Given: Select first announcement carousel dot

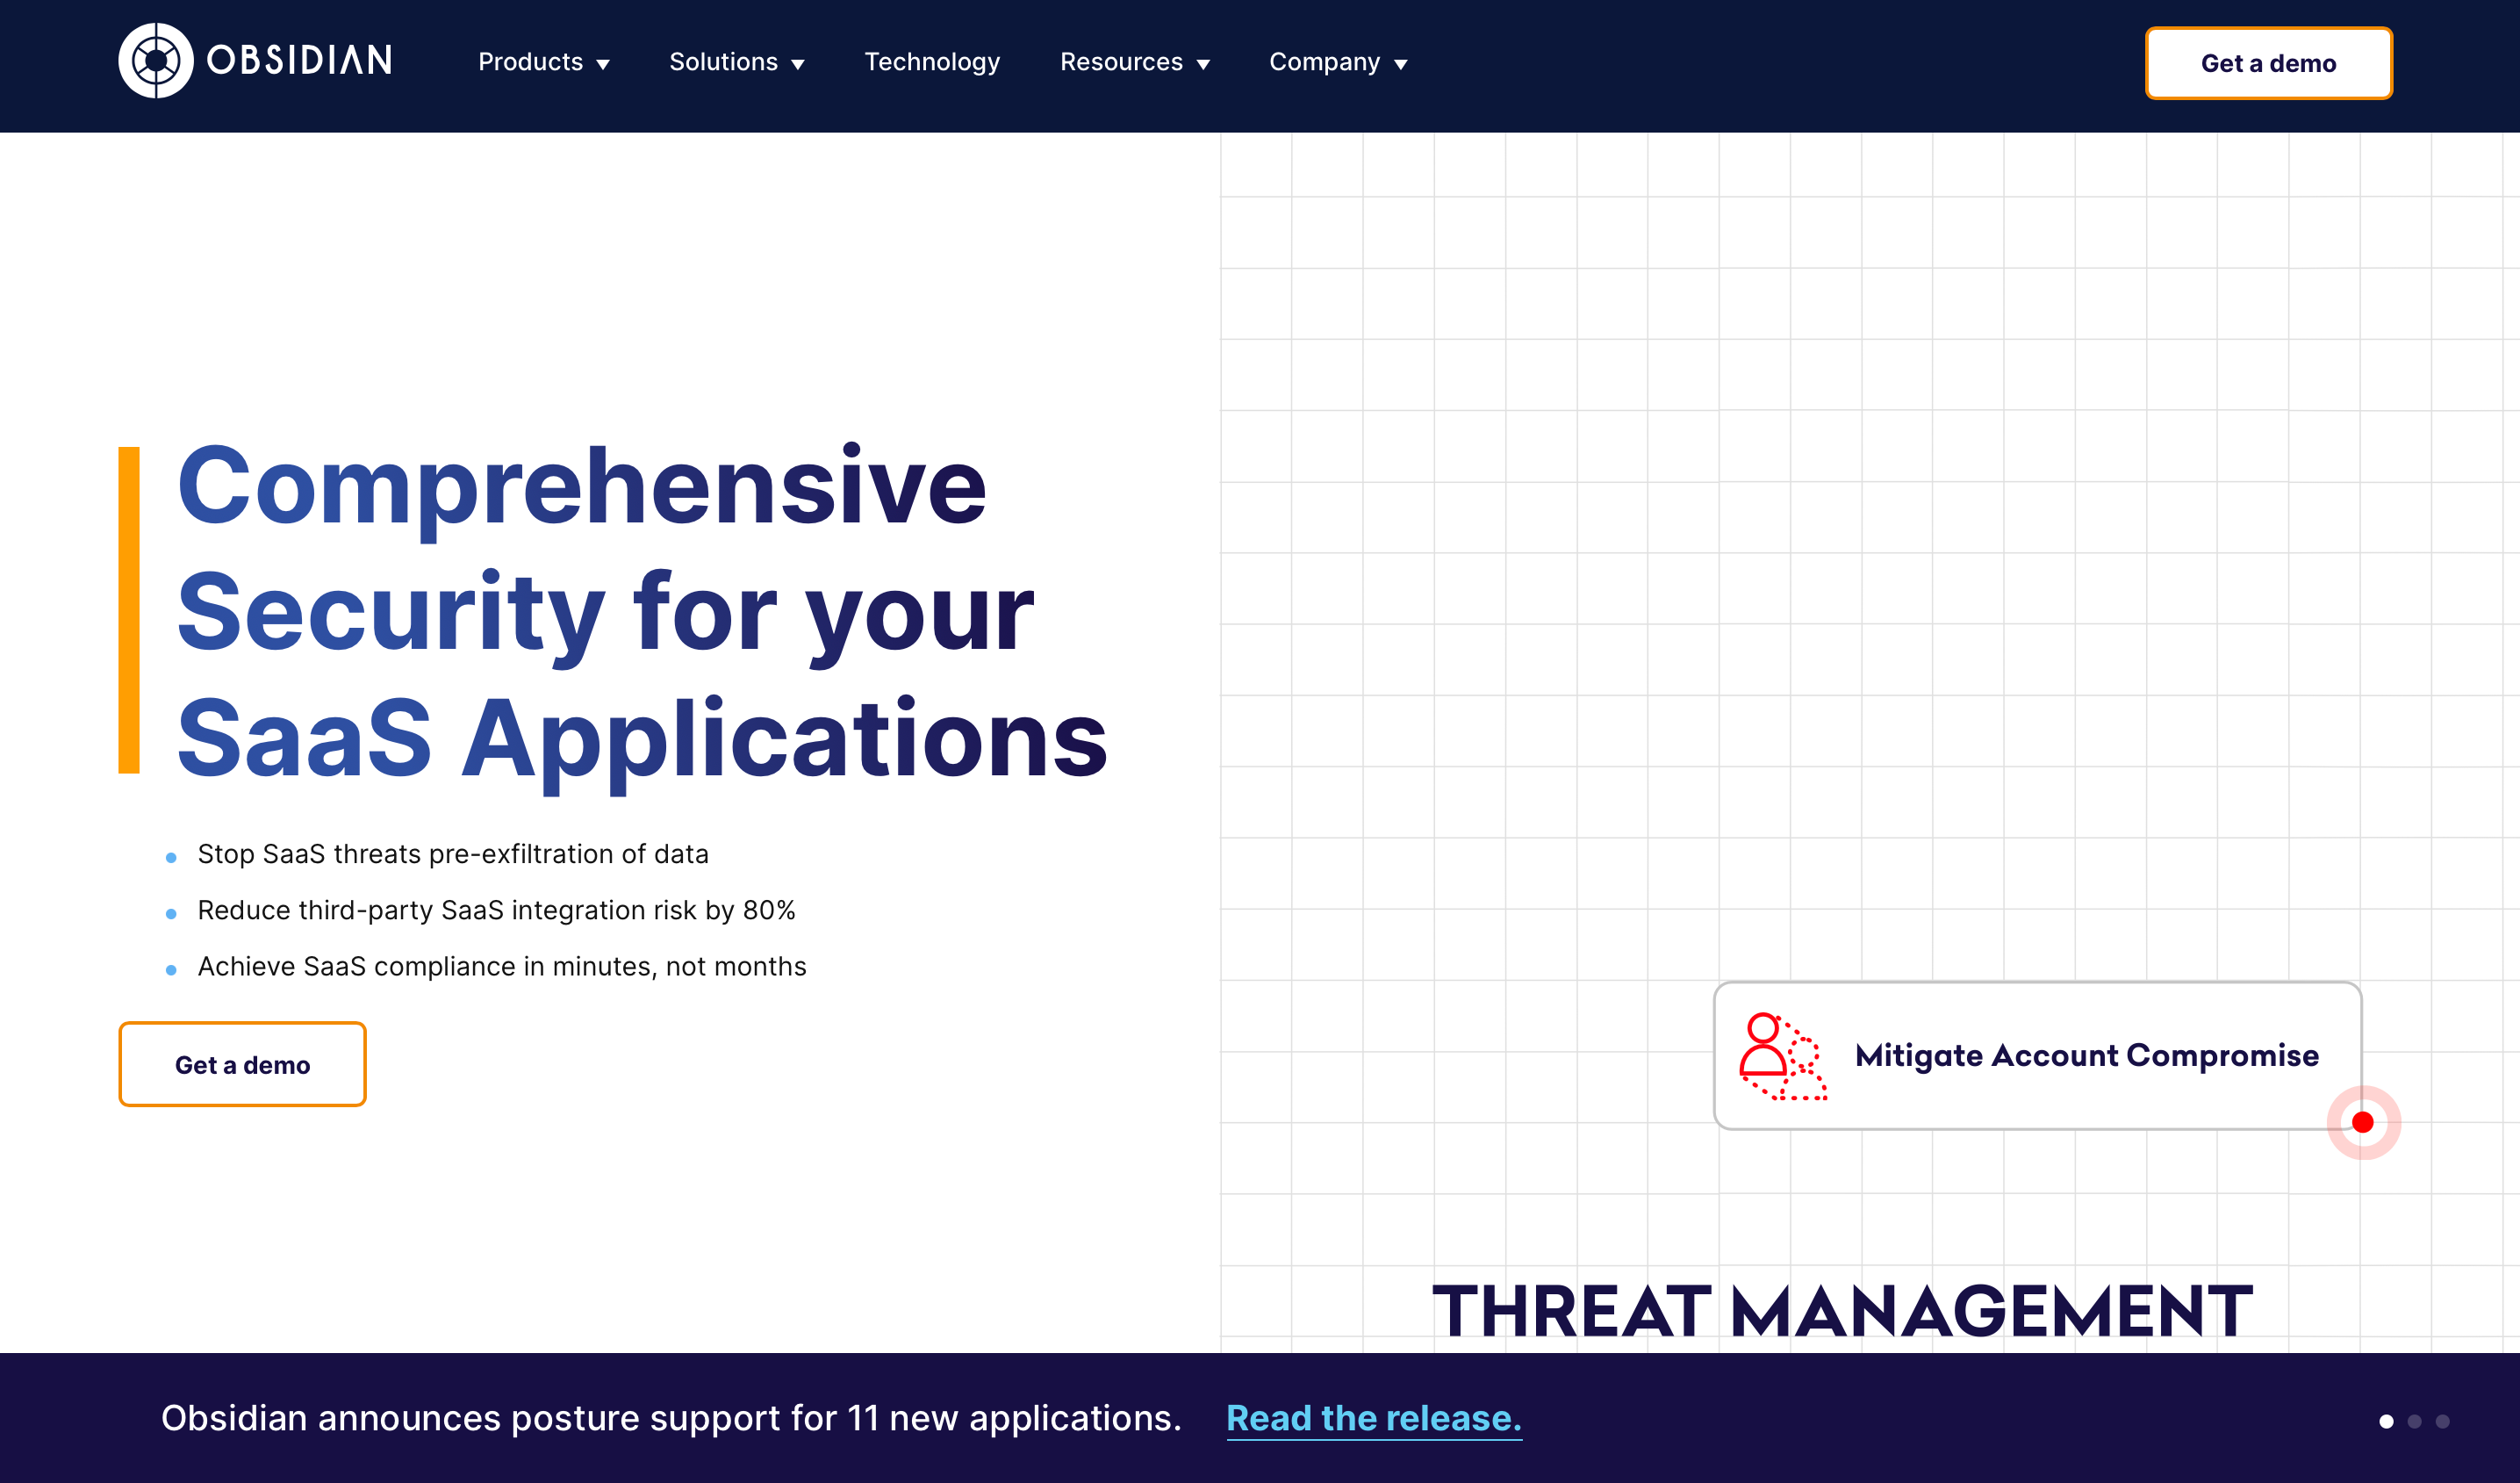Looking at the screenshot, I should pos(2386,1421).
